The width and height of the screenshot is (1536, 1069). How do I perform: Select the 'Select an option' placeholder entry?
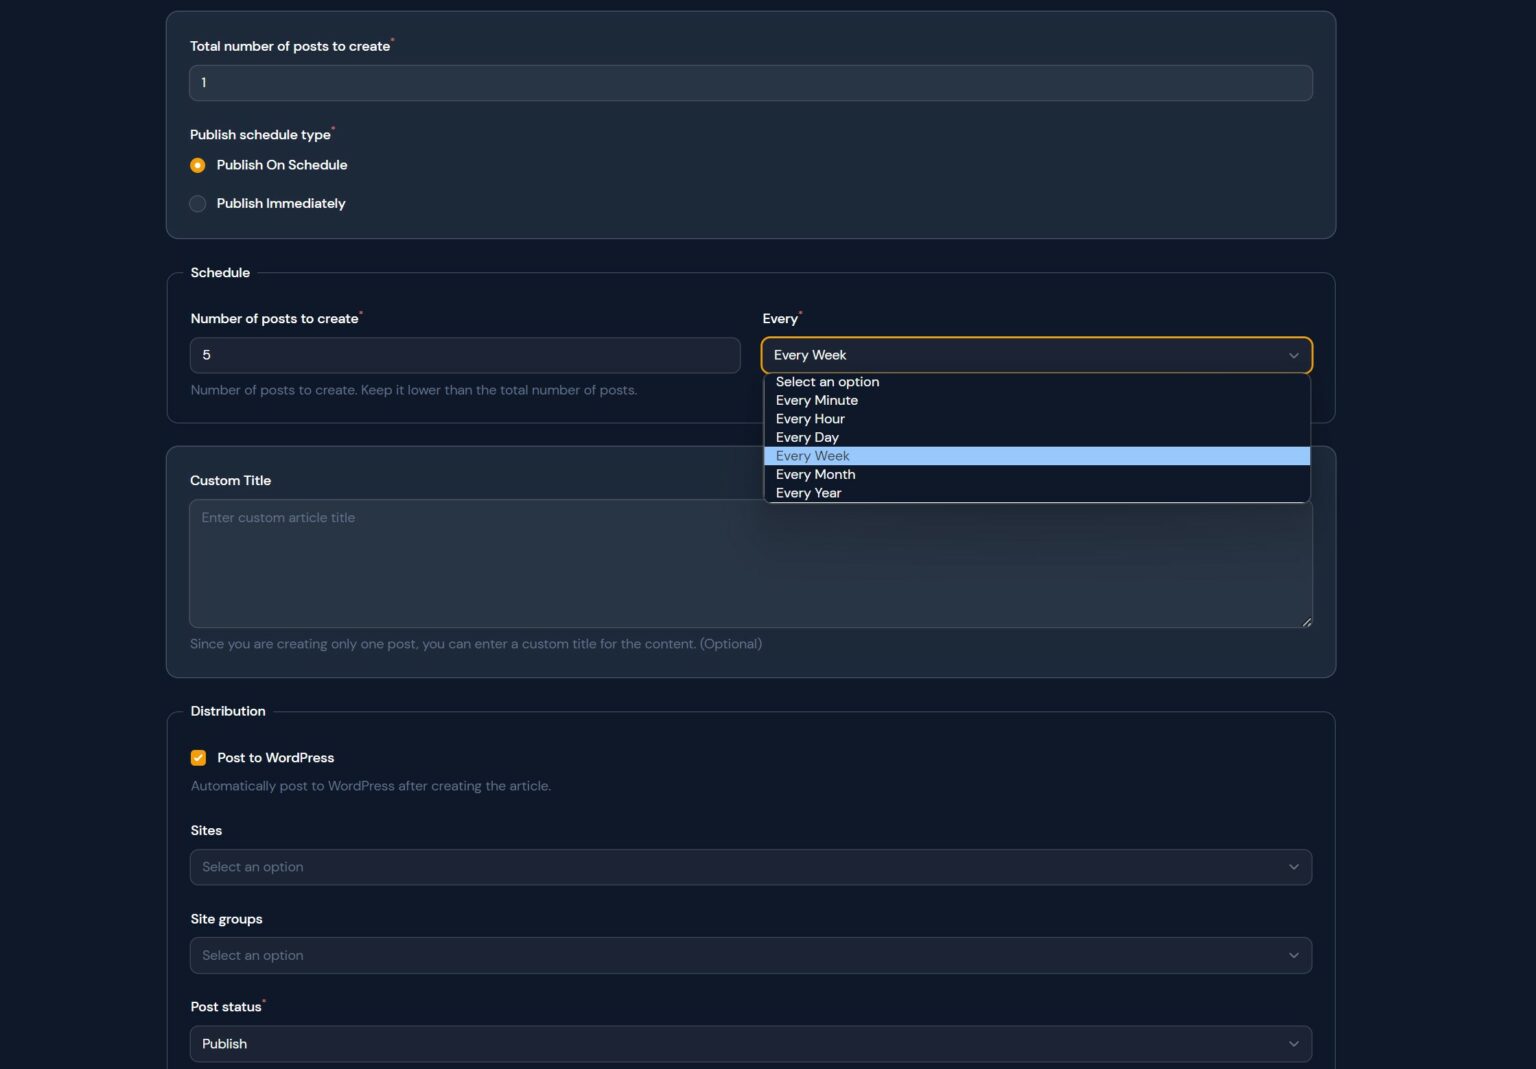click(x=827, y=382)
